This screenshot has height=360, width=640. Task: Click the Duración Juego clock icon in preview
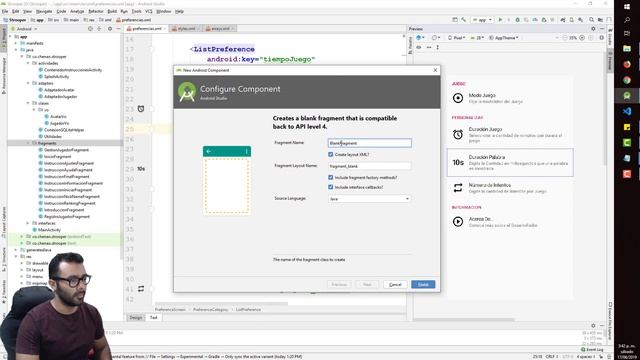[x=458, y=134]
